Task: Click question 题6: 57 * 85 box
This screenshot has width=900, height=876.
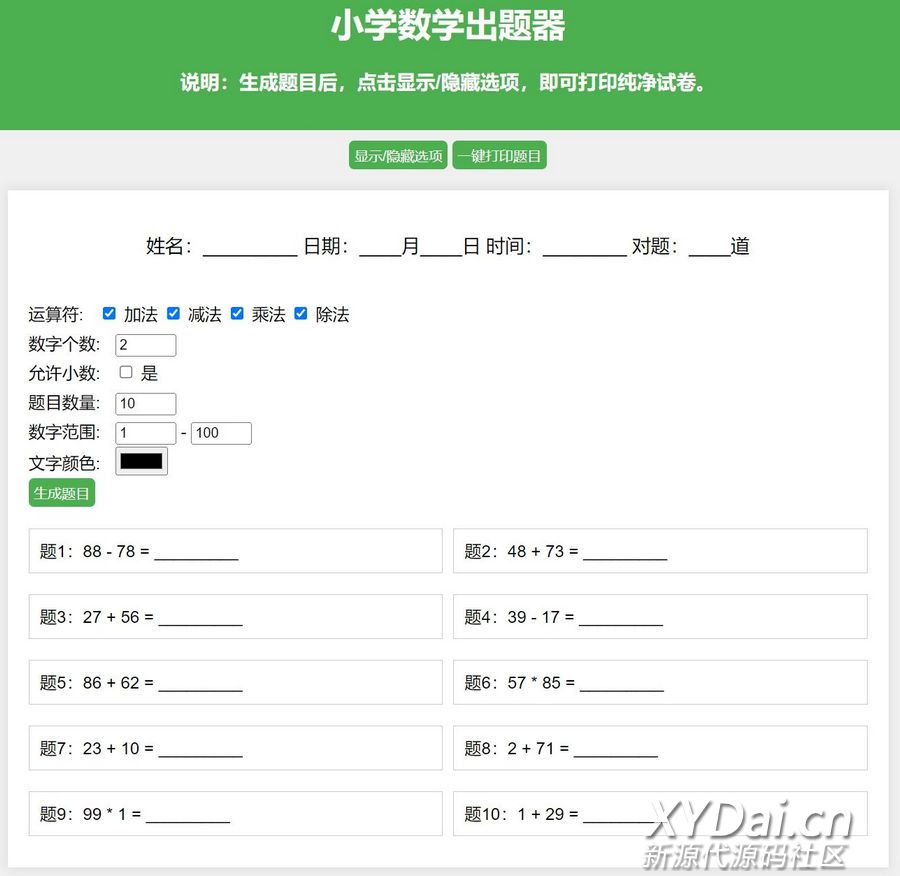Action: click(x=660, y=683)
